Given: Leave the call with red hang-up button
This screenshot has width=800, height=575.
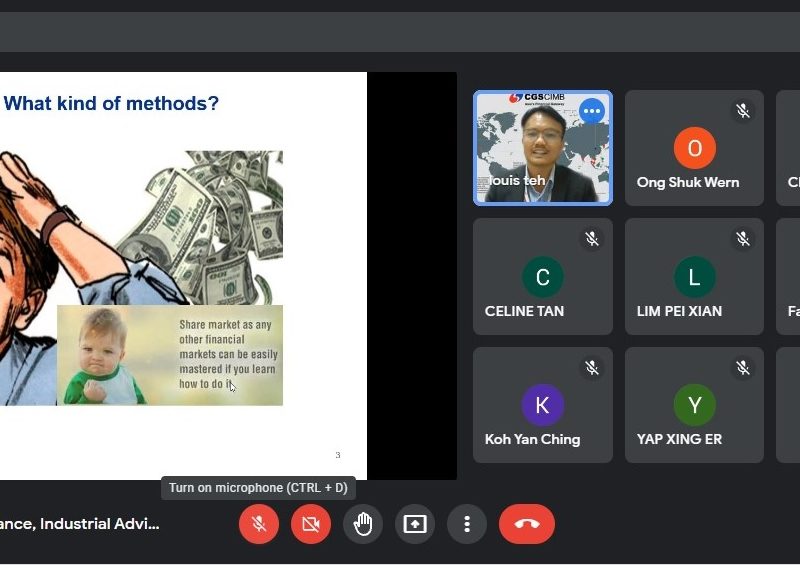Looking at the screenshot, I should pyautogui.click(x=527, y=524).
